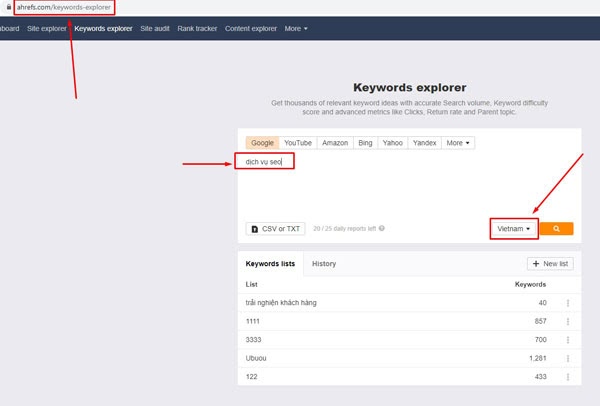The height and width of the screenshot is (406, 600).
Task: Open three-dot menu for list 122
Action: point(568,377)
